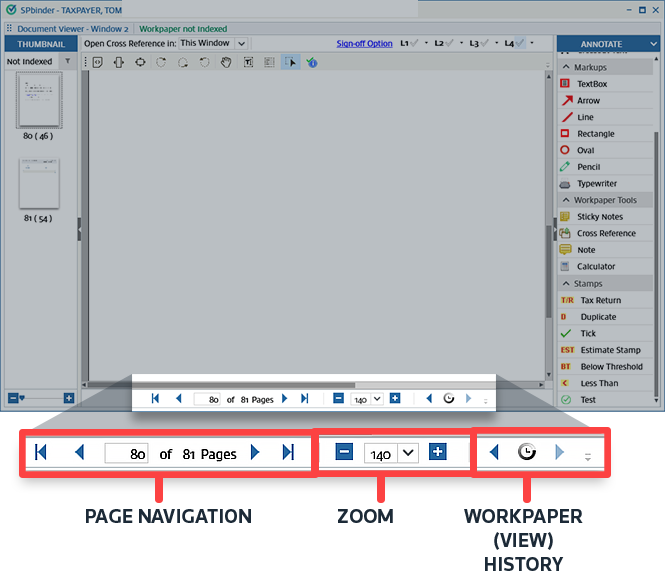Apply the Duplicate stamp
Screen dimensions: 665x577
pos(606,317)
